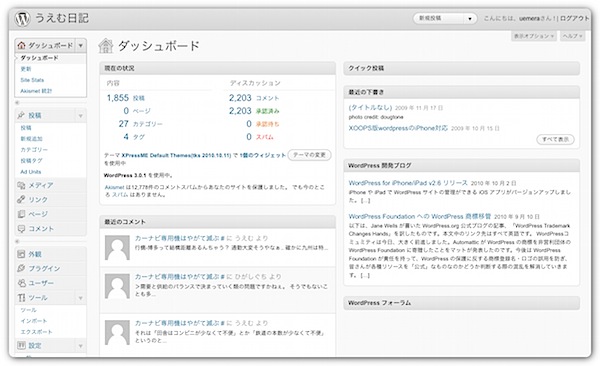Collapse the WordPress 開発ブログ widget header

click(x=461, y=166)
